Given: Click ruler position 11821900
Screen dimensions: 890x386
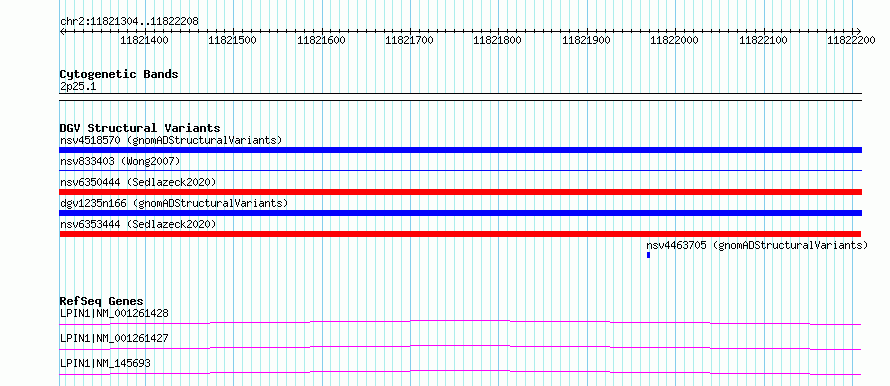Looking at the screenshot, I should coord(586,40).
